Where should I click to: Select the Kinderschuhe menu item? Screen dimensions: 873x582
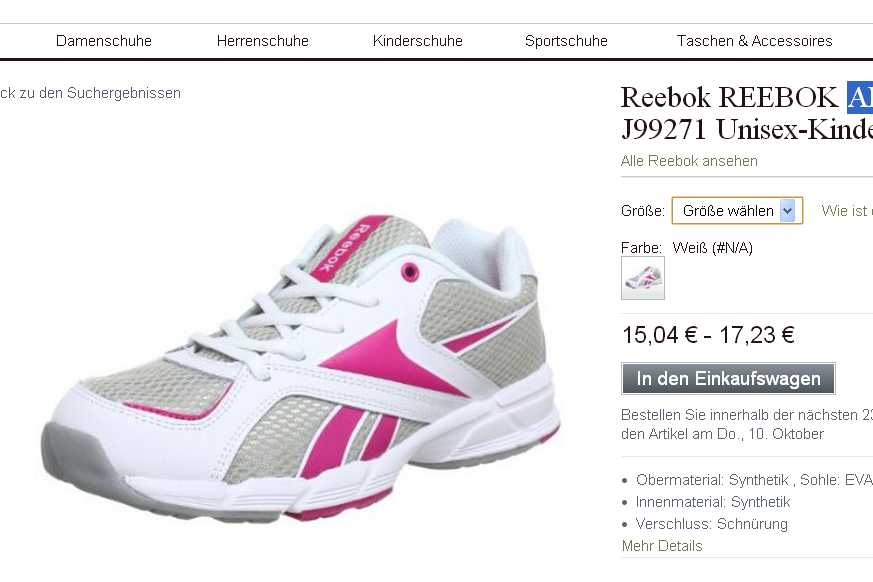tap(418, 41)
